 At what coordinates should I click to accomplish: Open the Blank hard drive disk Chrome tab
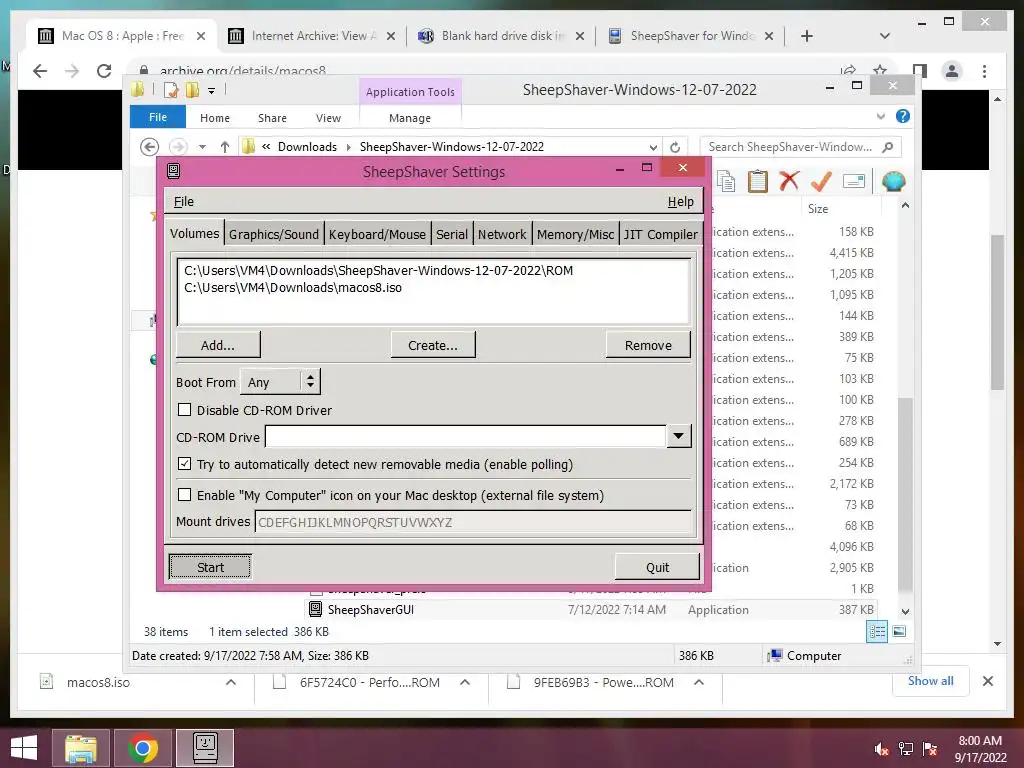[x=501, y=36]
